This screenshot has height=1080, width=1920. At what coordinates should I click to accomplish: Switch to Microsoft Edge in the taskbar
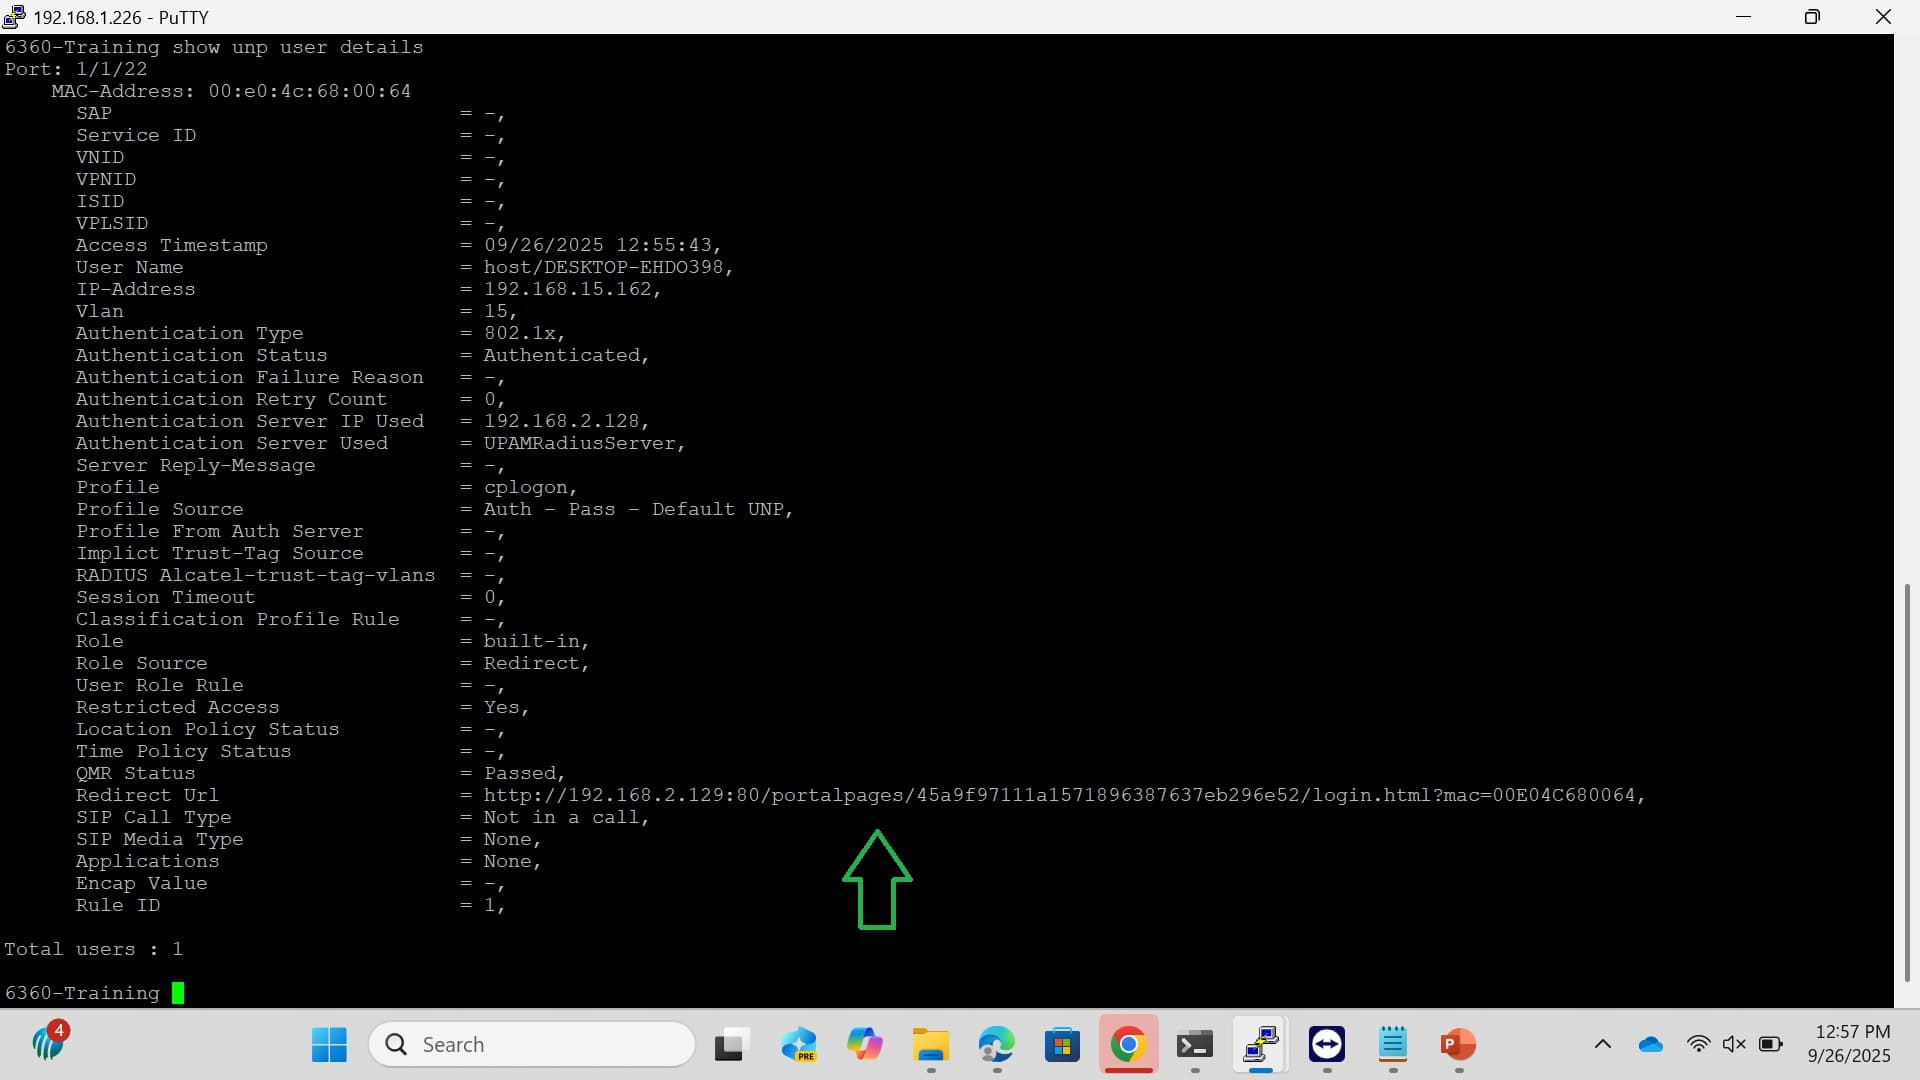click(996, 1045)
